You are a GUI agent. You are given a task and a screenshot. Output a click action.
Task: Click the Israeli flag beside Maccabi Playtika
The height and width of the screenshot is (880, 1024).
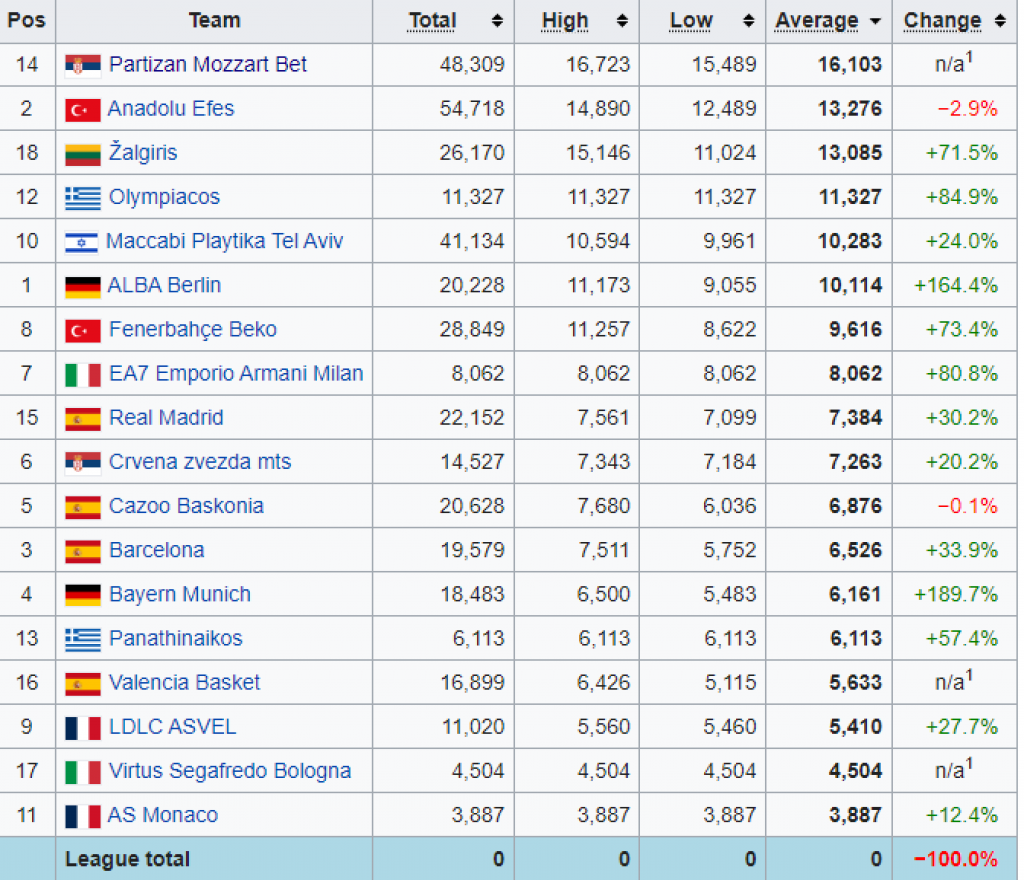point(83,242)
